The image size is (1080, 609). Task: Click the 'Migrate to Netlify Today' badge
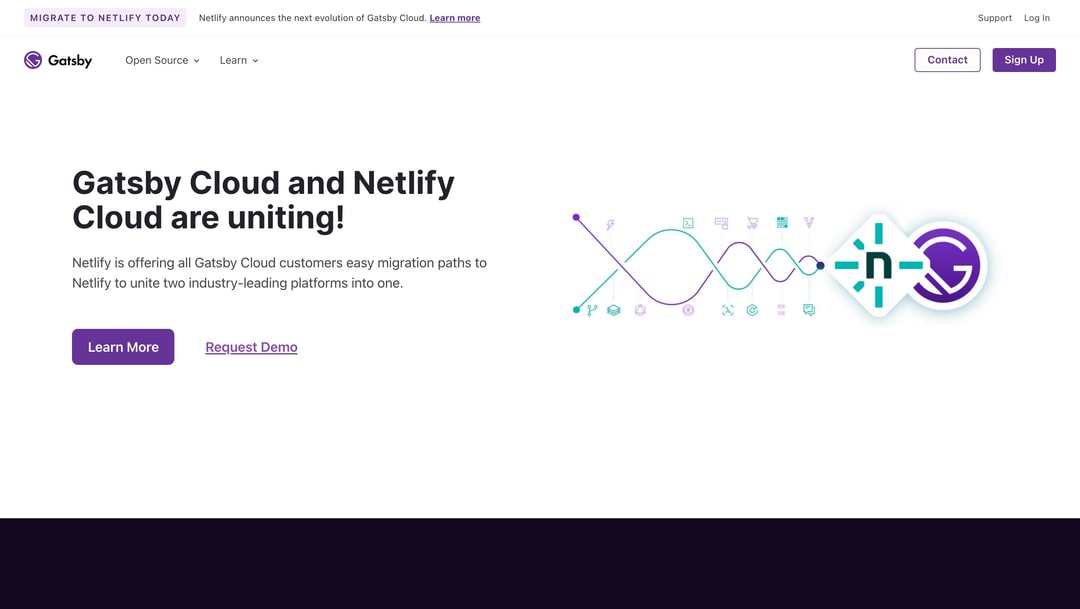click(x=105, y=18)
